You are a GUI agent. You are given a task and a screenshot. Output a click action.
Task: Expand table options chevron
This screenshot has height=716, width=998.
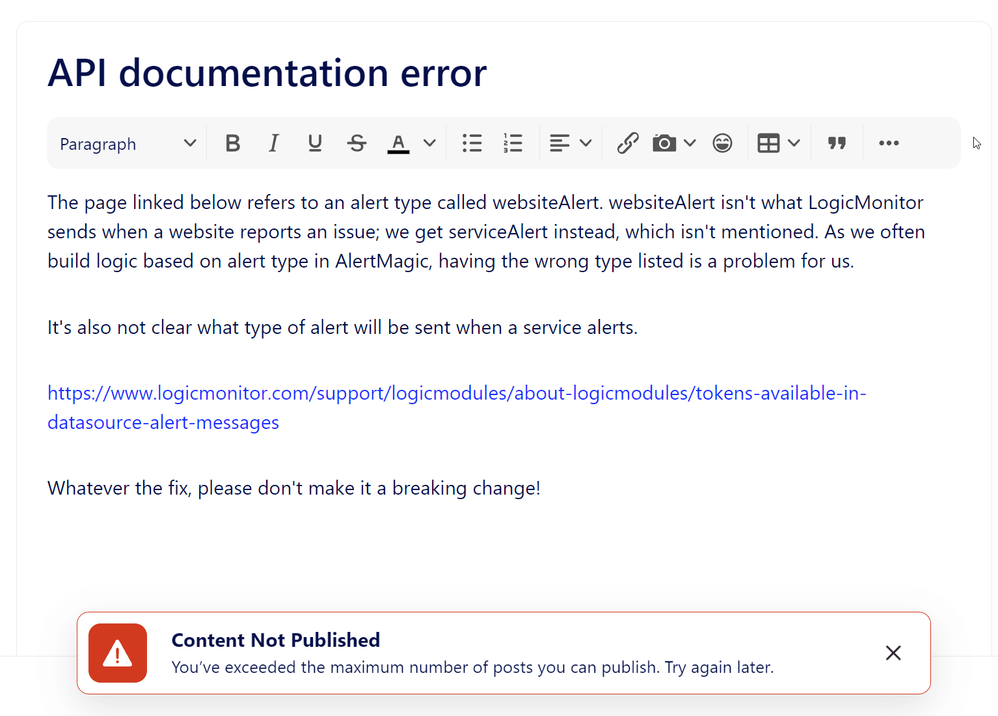(x=794, y=143)
